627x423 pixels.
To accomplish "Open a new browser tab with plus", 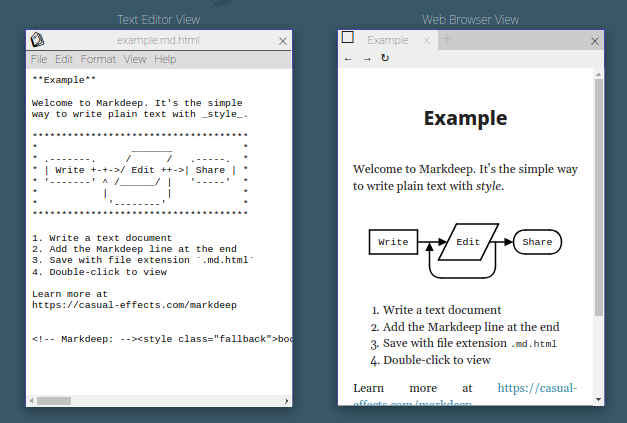I will 447,39.
